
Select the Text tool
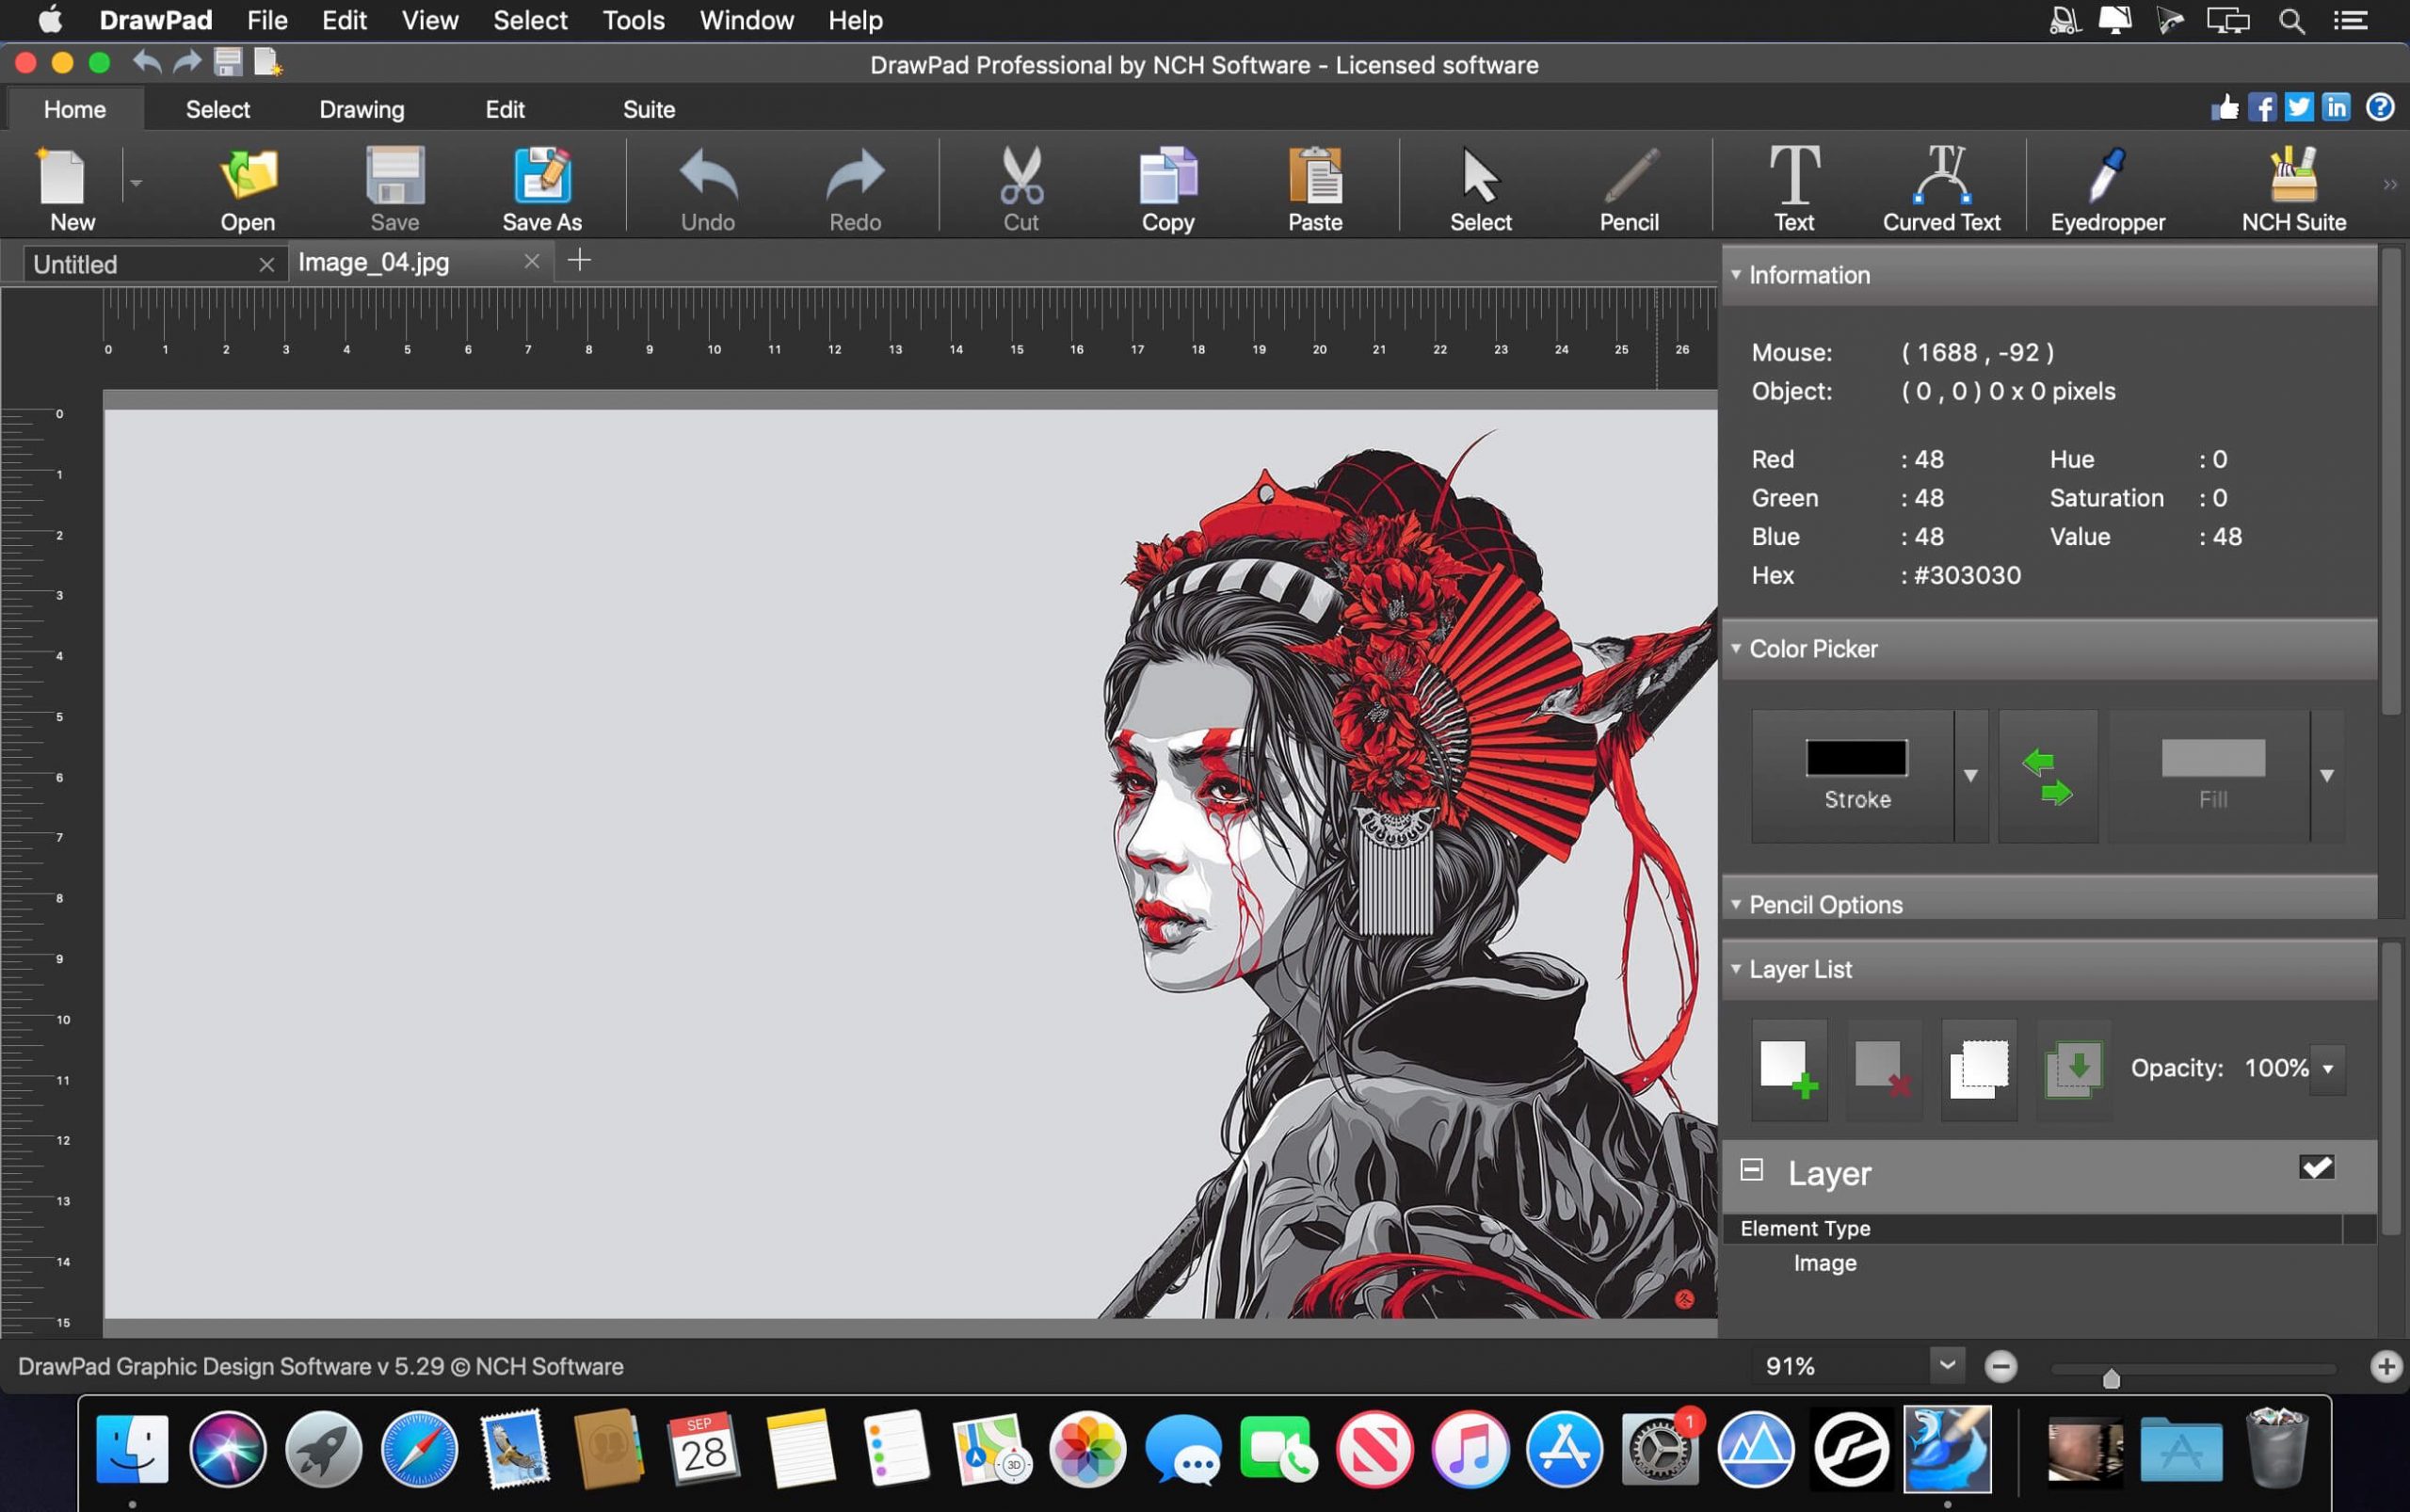pos(1793,186)
